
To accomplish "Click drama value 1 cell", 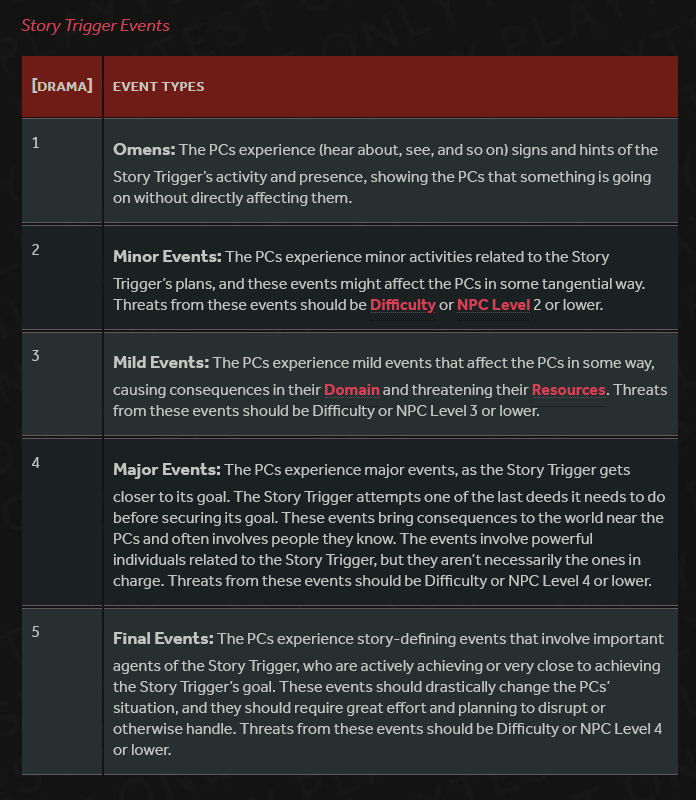I will (62, 171).
